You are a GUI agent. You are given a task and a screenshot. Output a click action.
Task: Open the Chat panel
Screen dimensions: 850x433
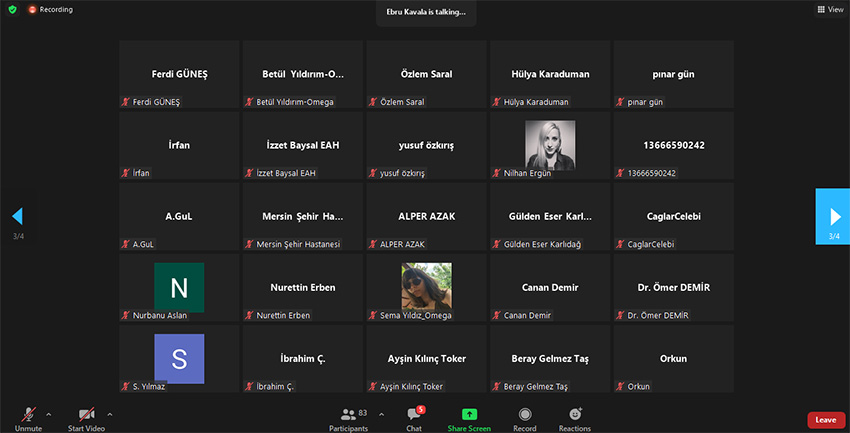[414, 418]
